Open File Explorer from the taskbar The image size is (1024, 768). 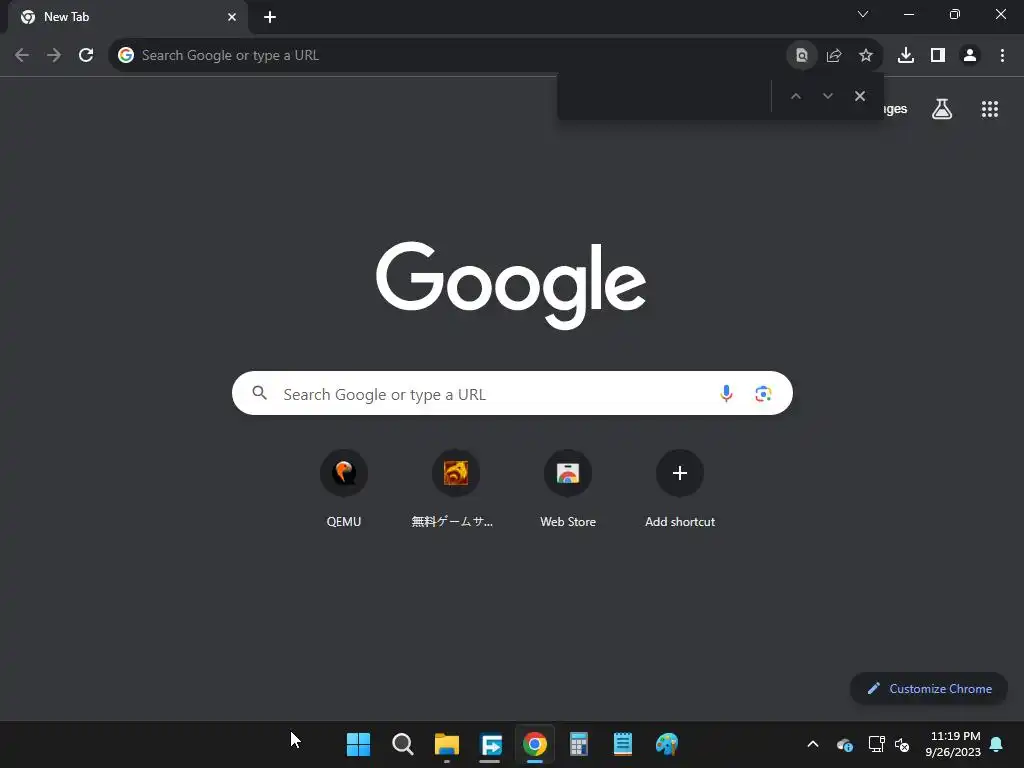click(447, 744)
